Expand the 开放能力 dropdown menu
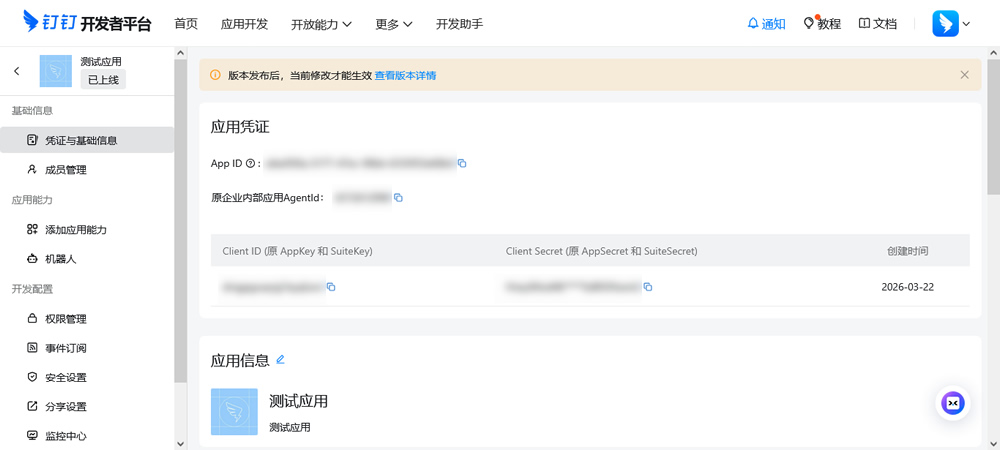 click(x=321, y=24)
